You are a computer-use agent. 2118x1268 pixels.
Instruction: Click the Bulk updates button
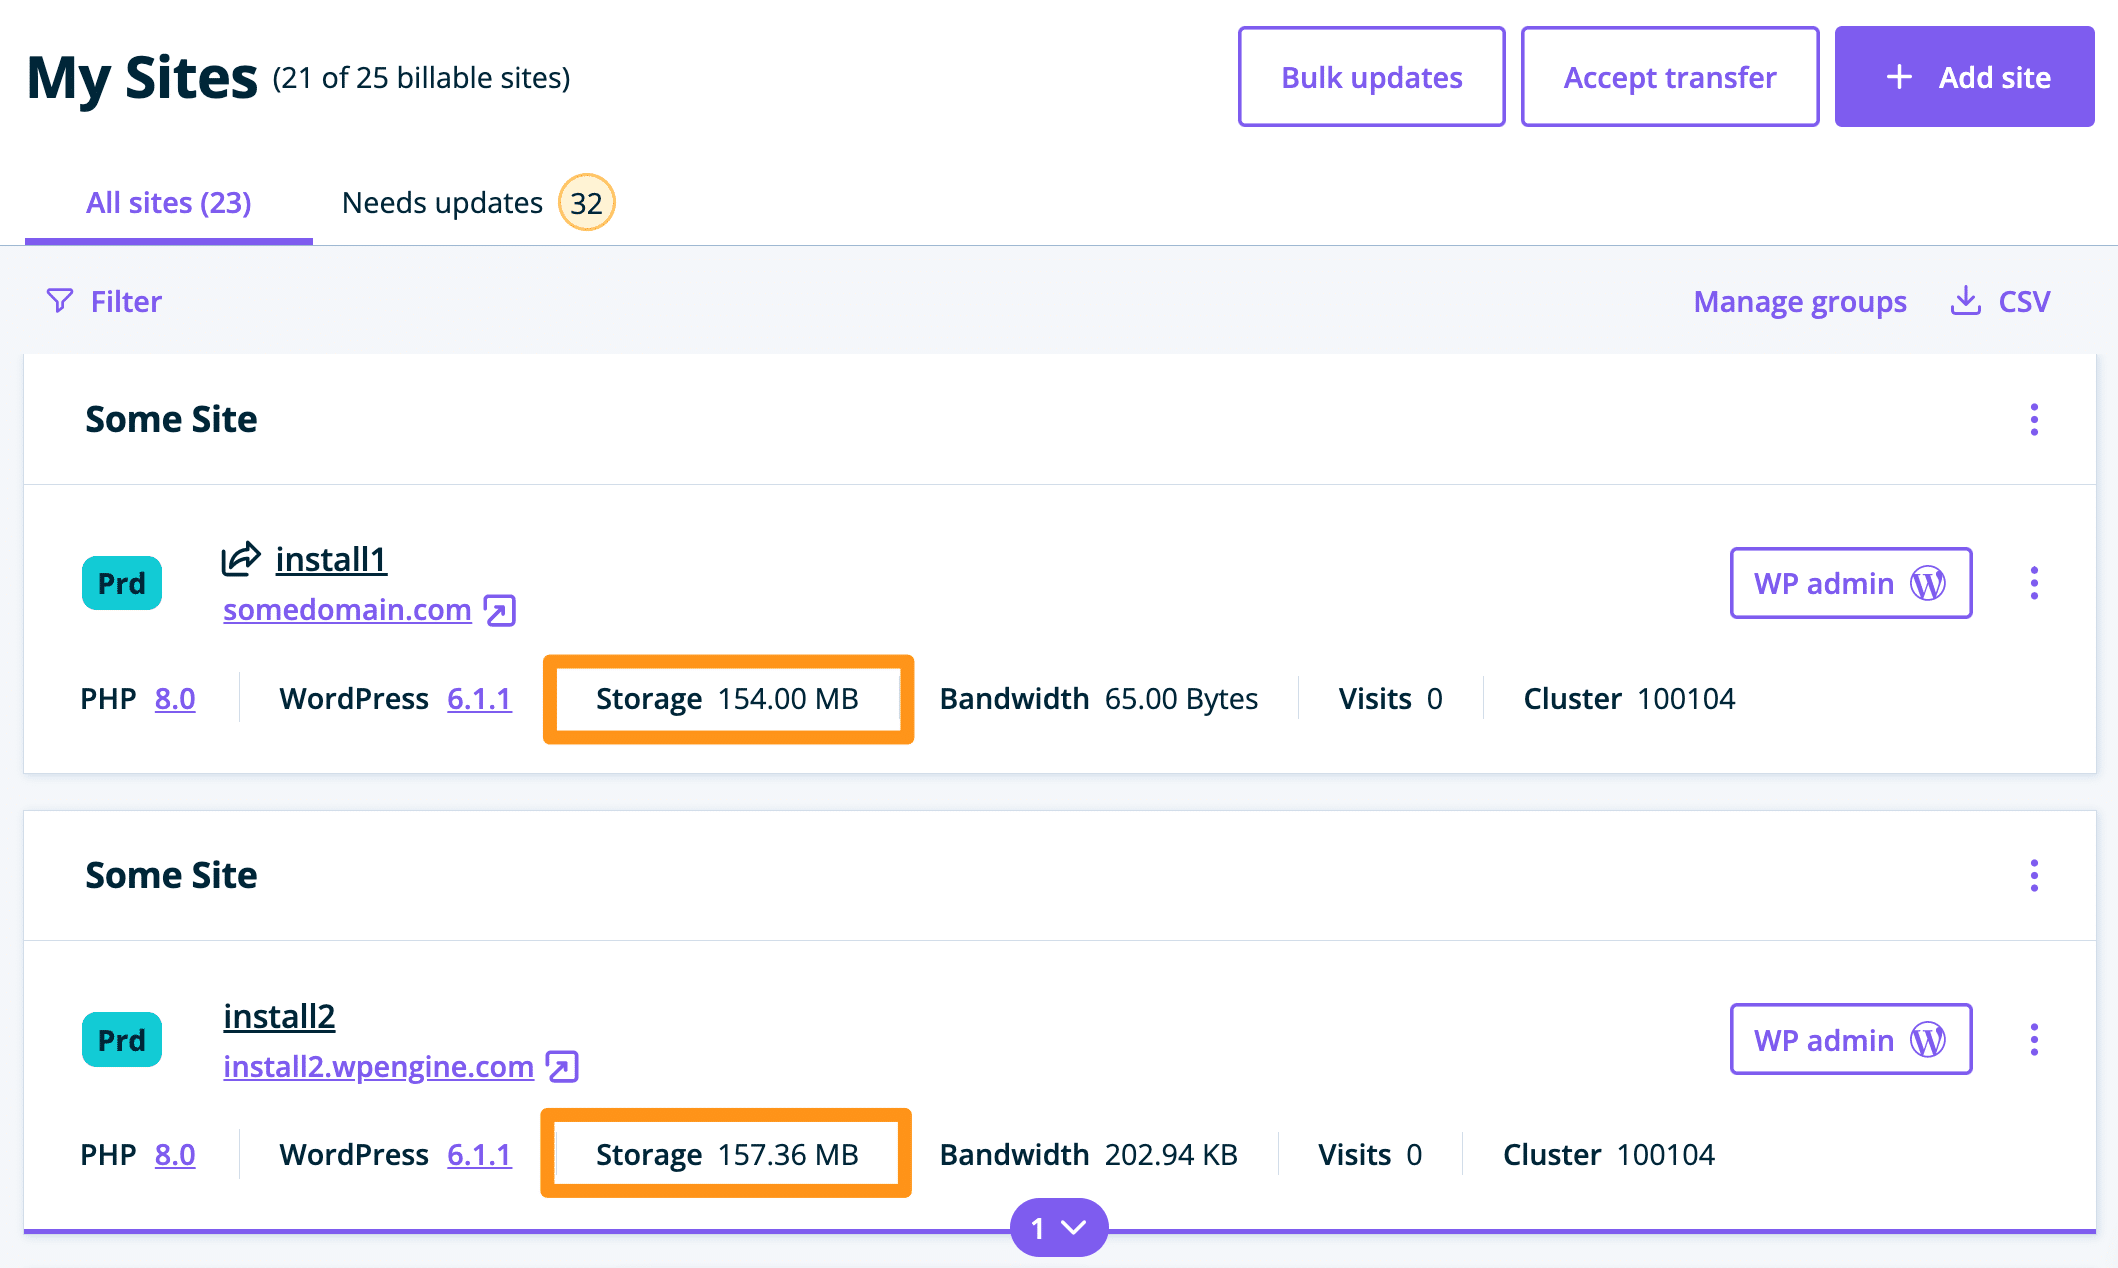[1371, 77]
